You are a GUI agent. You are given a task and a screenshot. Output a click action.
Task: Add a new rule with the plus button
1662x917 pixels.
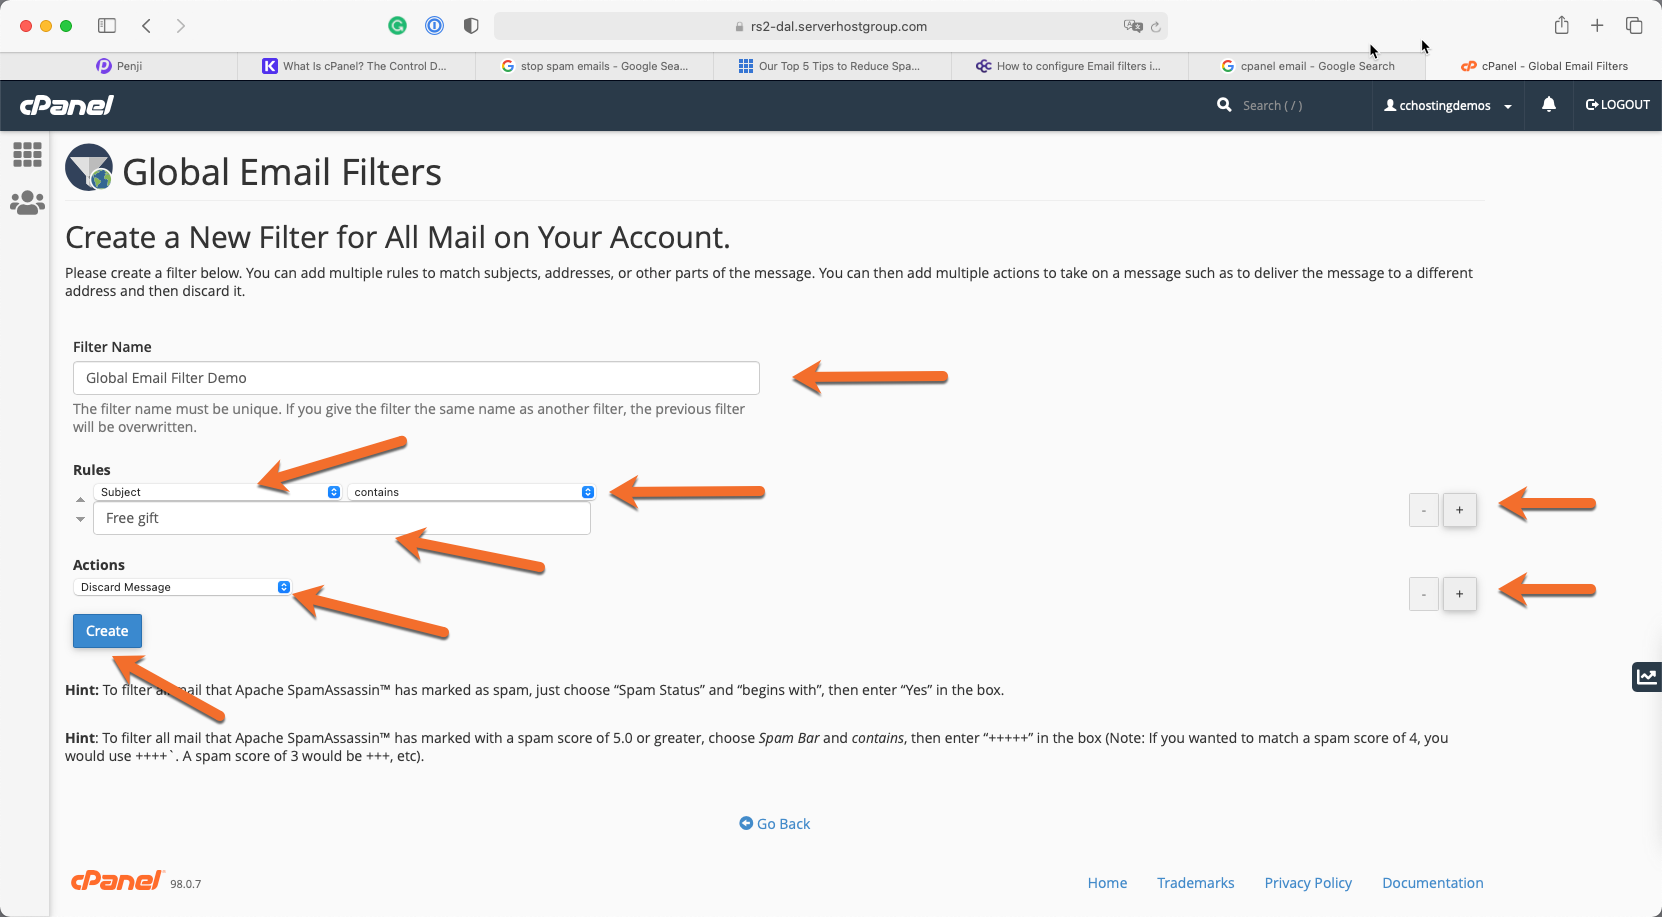[x=1459, y=510]
